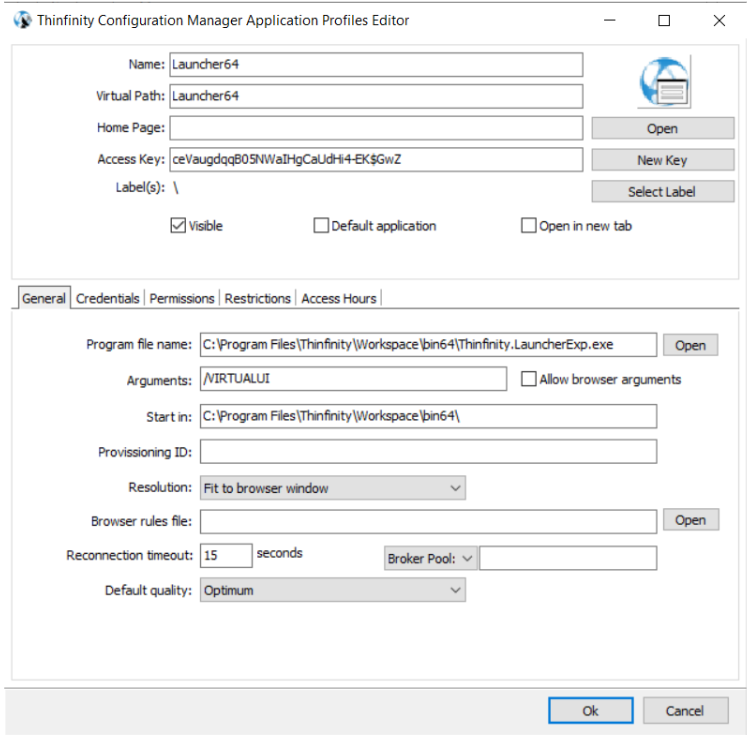Click the profile globe icon image
Image resolution: width=748 pixels, height=735 pixels.
pyautogui.click(x=665, y=82)
